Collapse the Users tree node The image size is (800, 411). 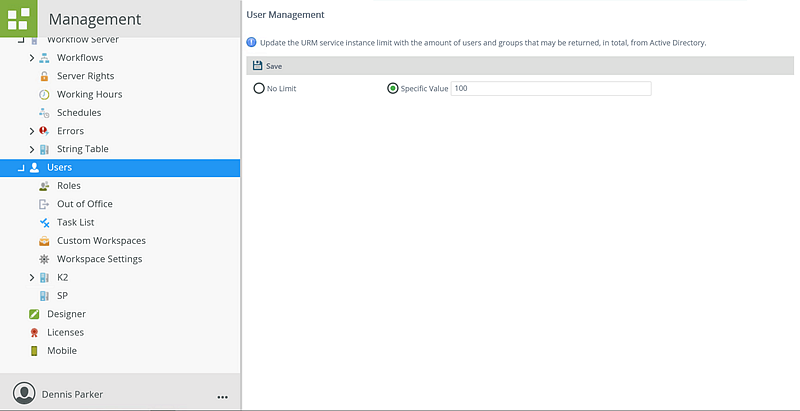21,168
